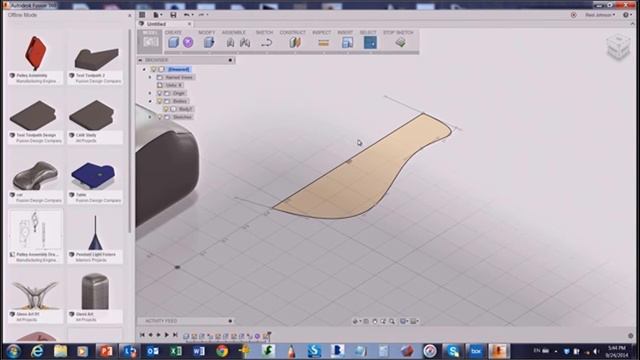Open the CREATE menu
640x360 pixels.
point(173,32)
